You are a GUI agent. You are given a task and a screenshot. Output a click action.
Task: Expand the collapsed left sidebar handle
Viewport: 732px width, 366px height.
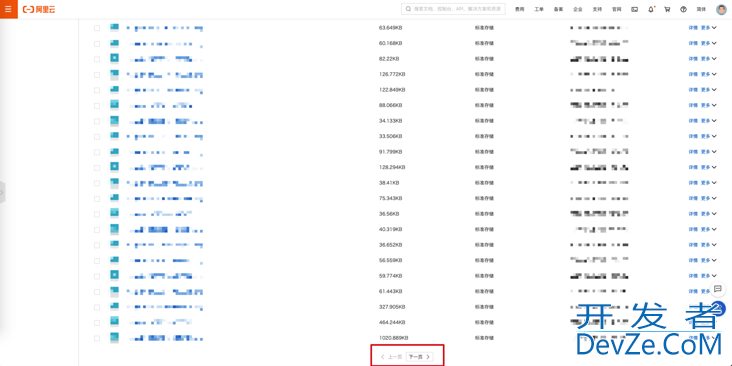coord(2,192)
